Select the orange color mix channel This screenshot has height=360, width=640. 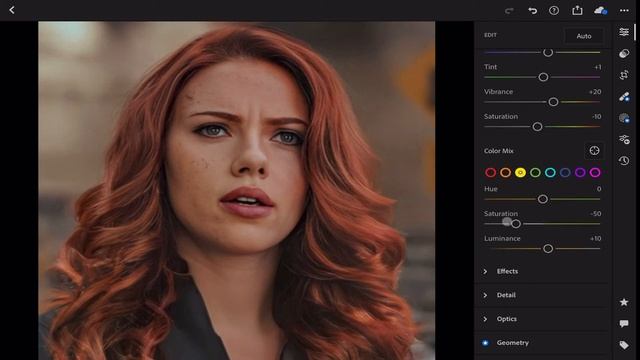[x=505, y=173]
